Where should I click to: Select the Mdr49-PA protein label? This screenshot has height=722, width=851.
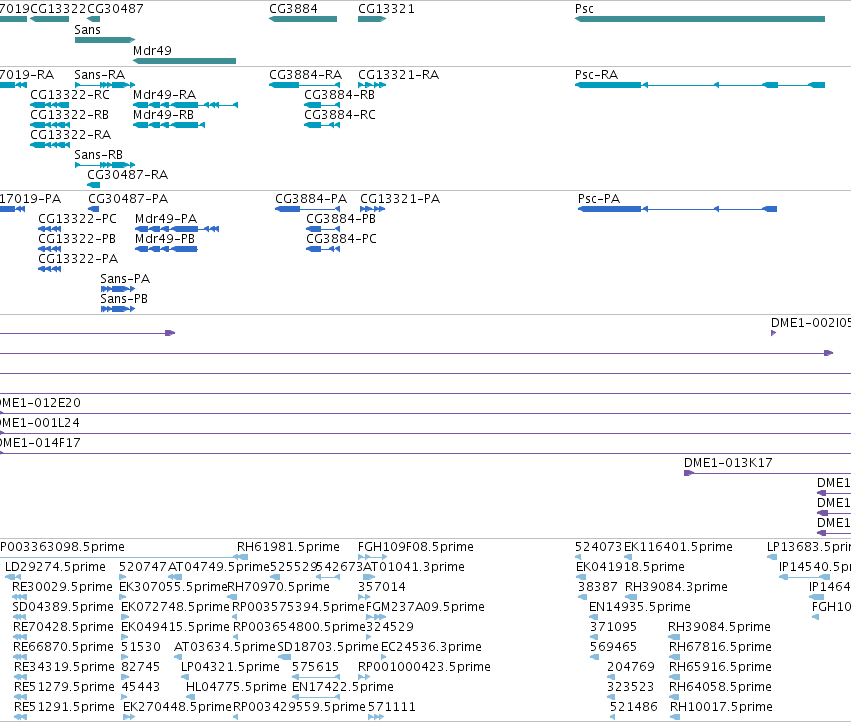click(166, 219)
